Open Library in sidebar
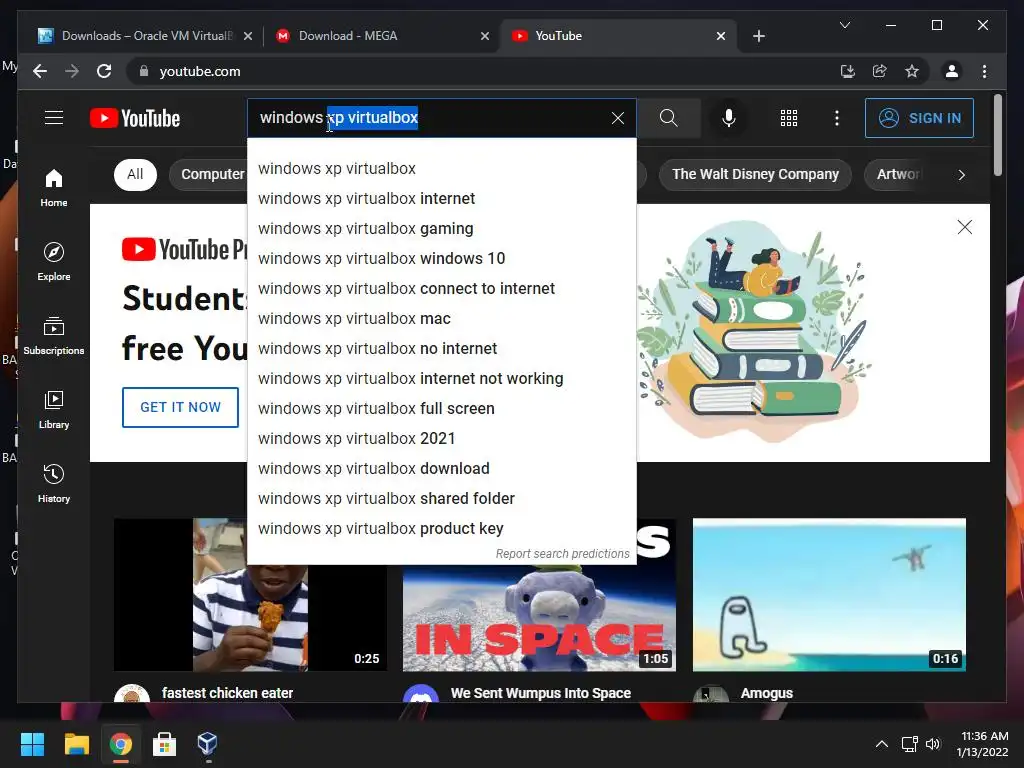The height and width of the screenshot is (768, 1024). [x=54, y=409]
